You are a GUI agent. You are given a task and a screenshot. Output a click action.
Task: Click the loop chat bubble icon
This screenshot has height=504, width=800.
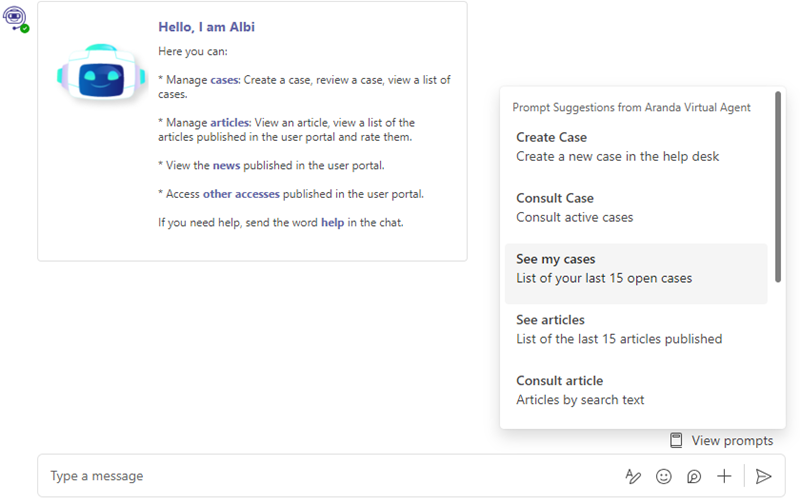(694, 476)
